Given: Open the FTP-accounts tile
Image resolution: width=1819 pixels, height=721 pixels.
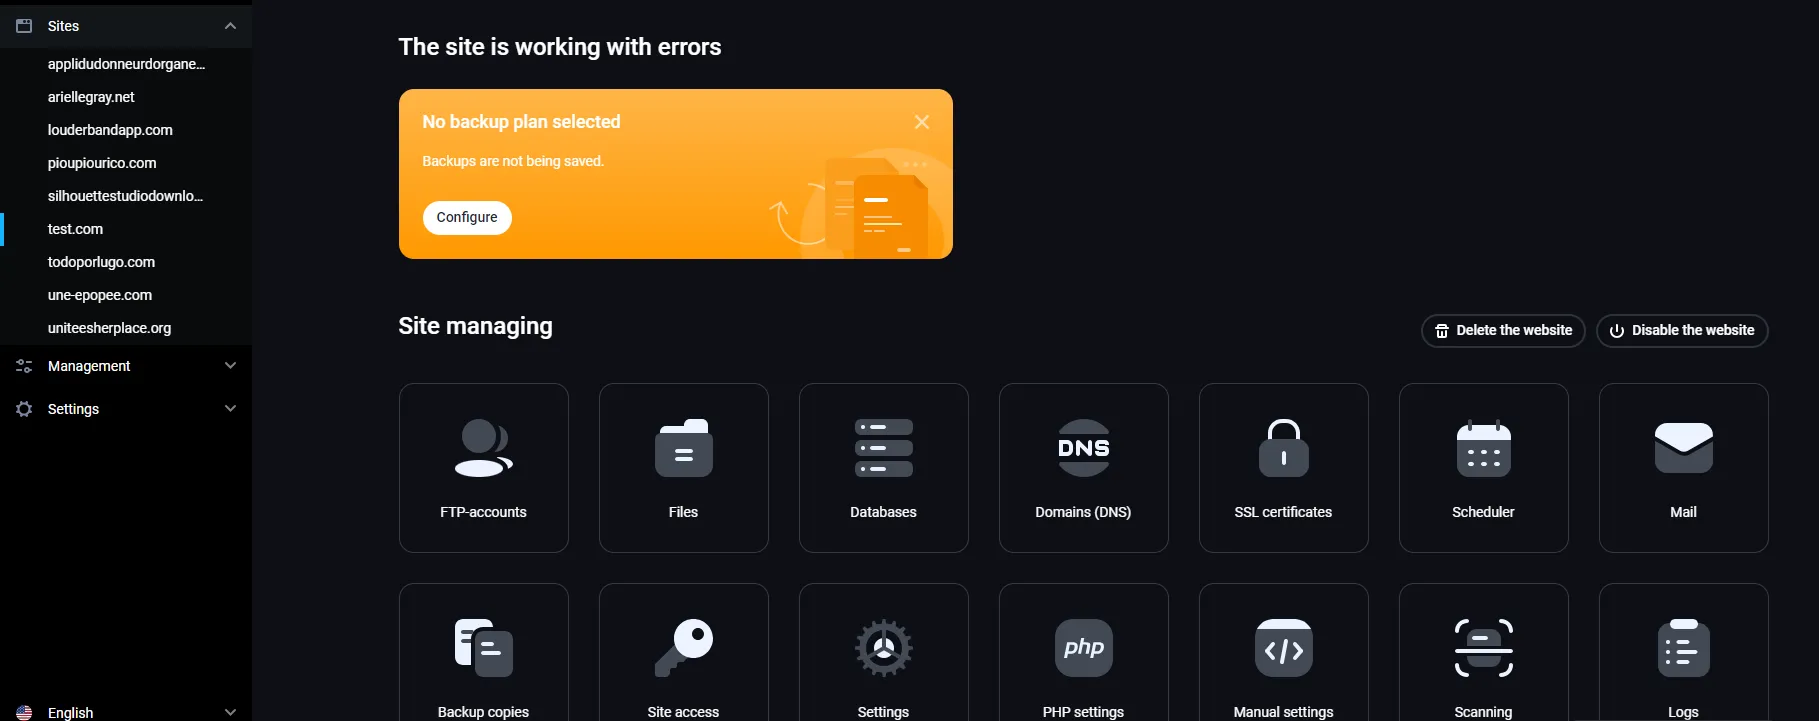Looking at the screenshot, I should coord(483,468).
